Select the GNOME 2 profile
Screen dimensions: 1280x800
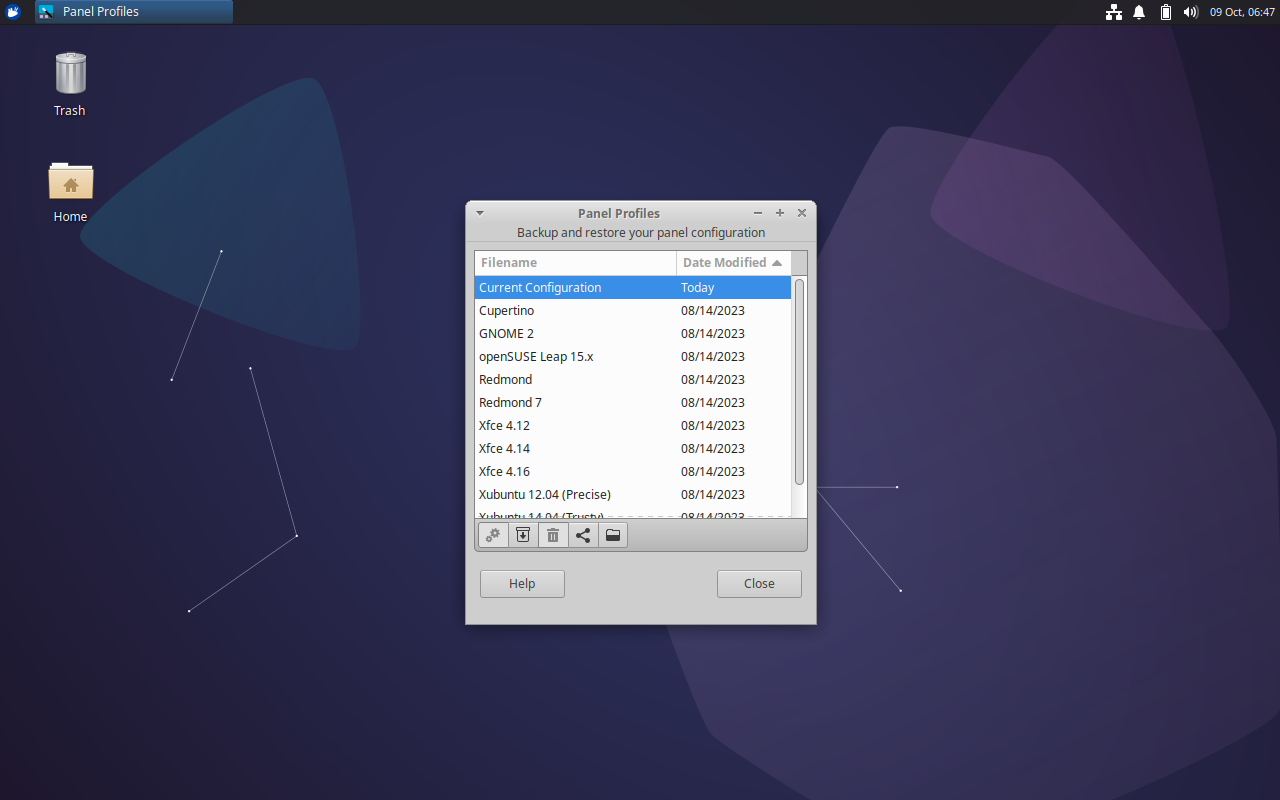point(632,333)
